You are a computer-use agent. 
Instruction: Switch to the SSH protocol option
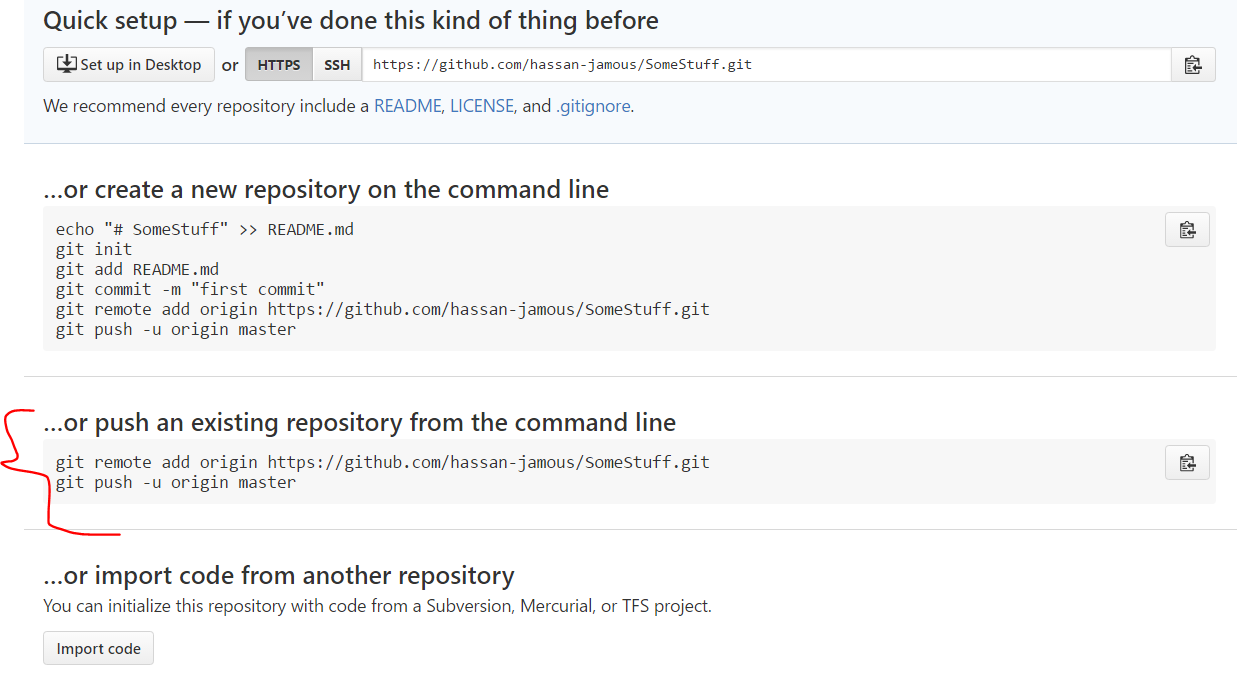[336, 63]
